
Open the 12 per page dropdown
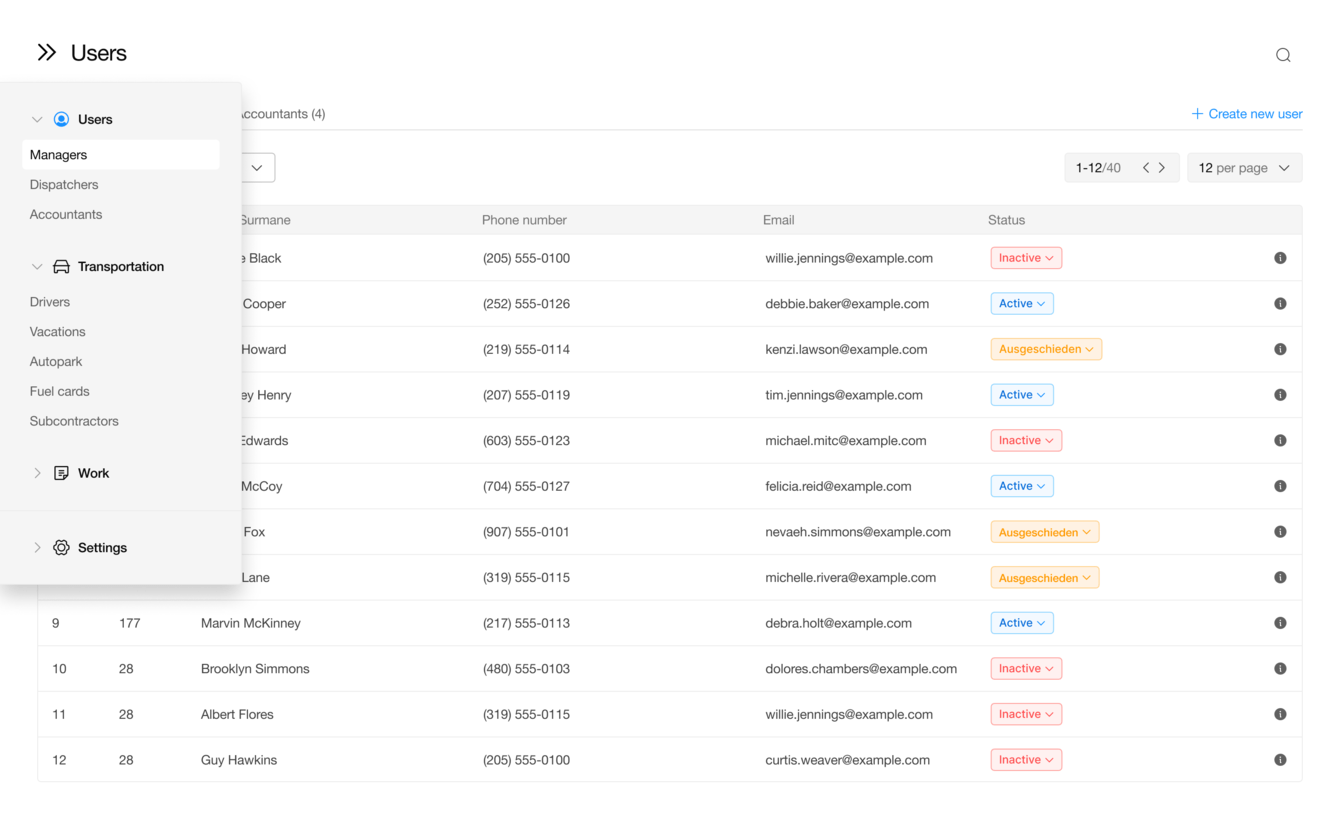(x=1244, y=168)
